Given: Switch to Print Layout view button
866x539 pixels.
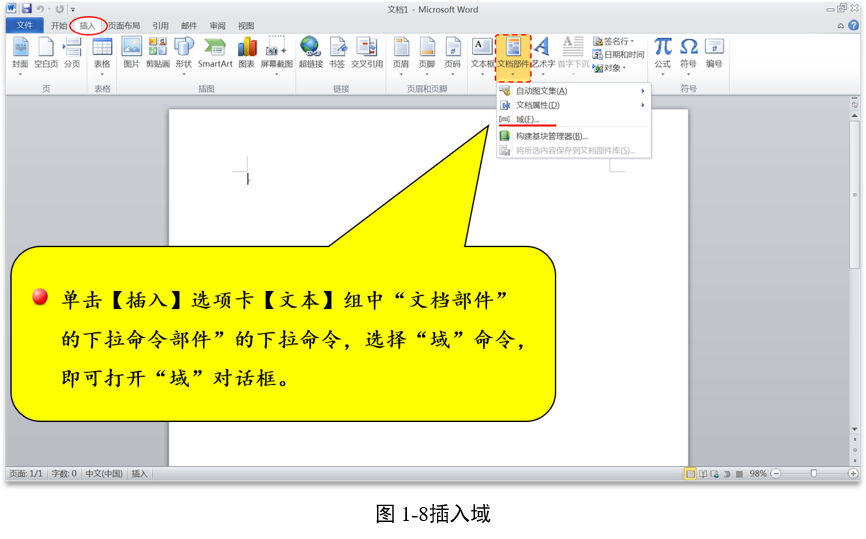Looking at the screenshot, I should tap(690, 474).
